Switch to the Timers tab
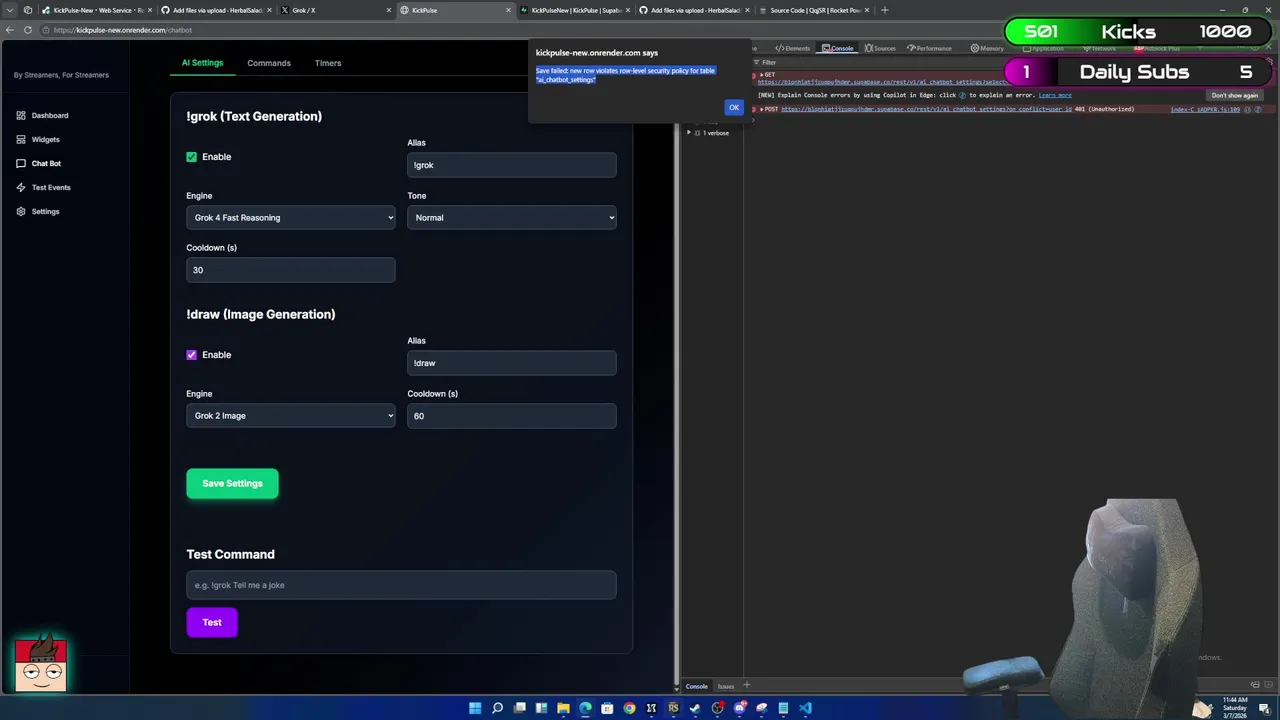This screenshot has width=1280, height=720. point(328,63)
